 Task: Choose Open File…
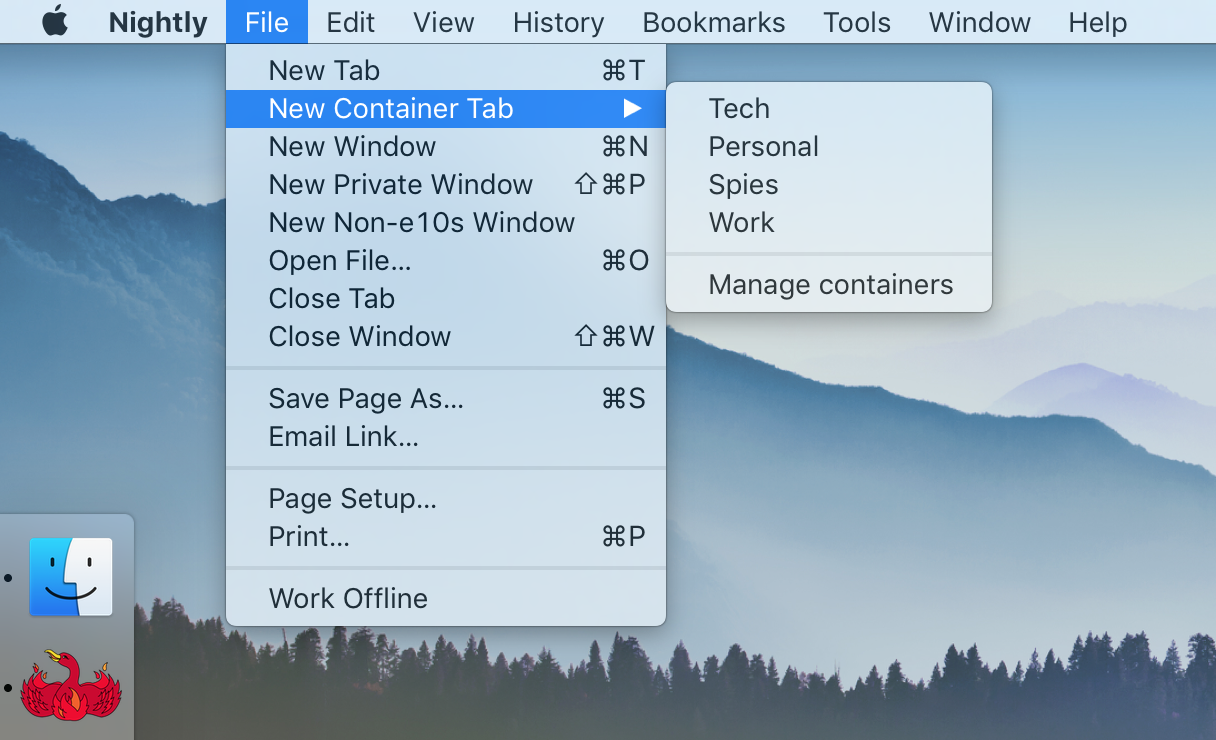tap(446, 260)
